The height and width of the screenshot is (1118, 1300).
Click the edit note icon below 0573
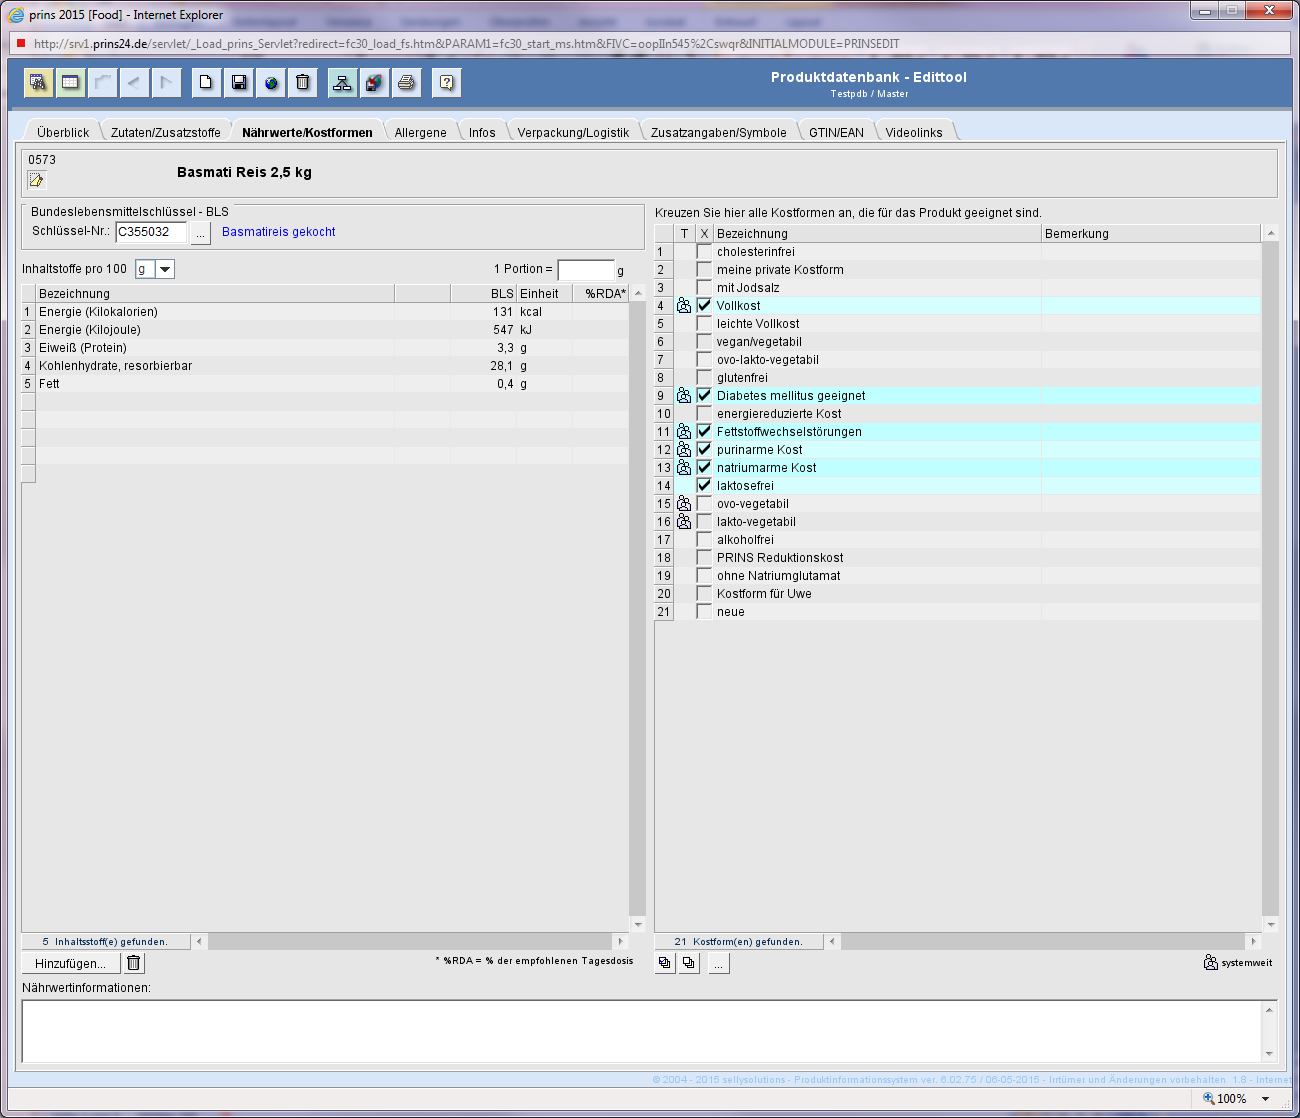(x=37, y=180)
